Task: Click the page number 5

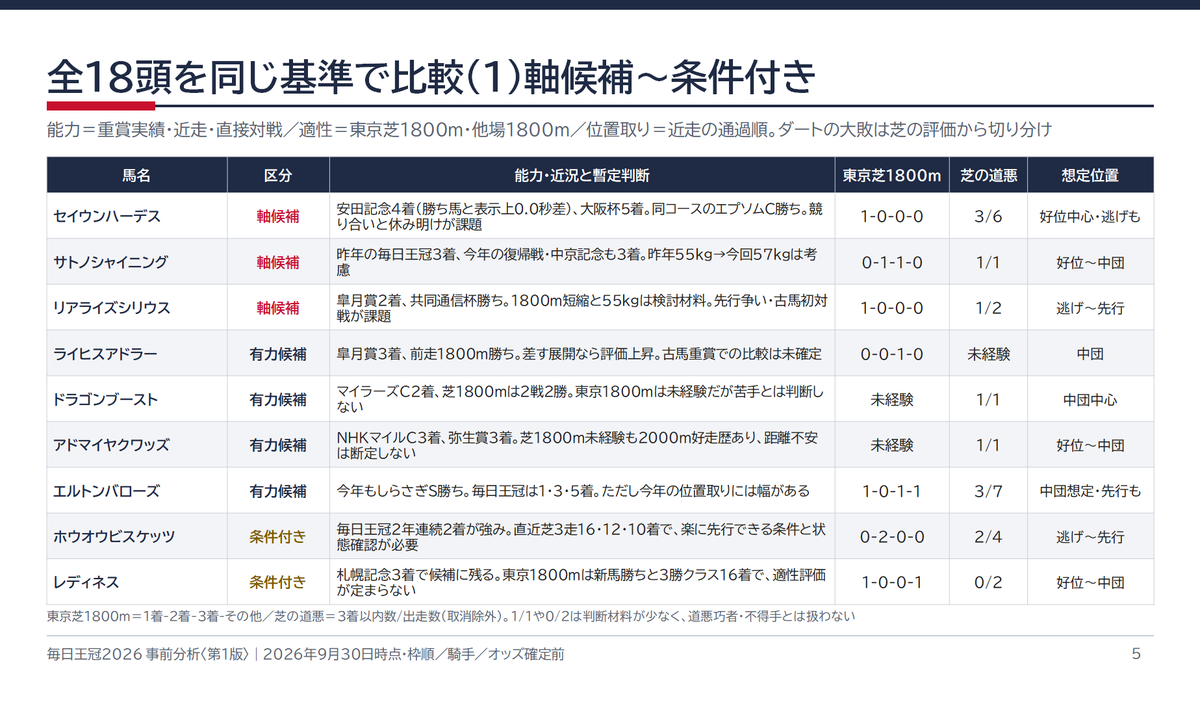Action: pos(1136,654)
